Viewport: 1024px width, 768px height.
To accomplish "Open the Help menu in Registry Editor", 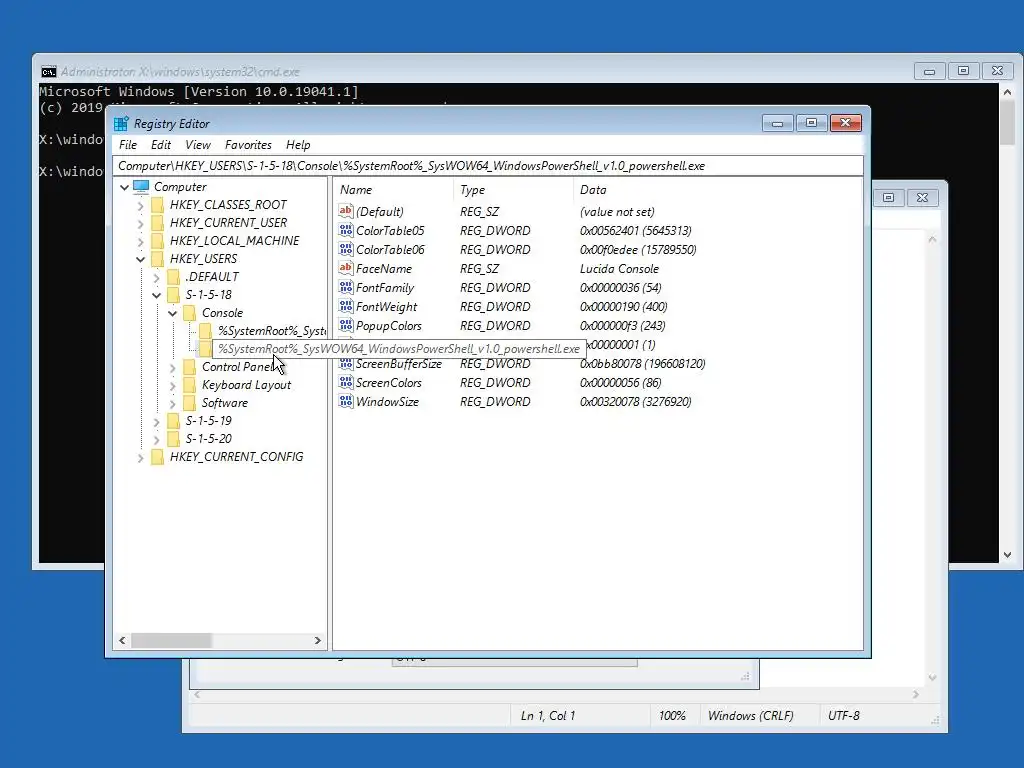I will click(x=298, y=145).
